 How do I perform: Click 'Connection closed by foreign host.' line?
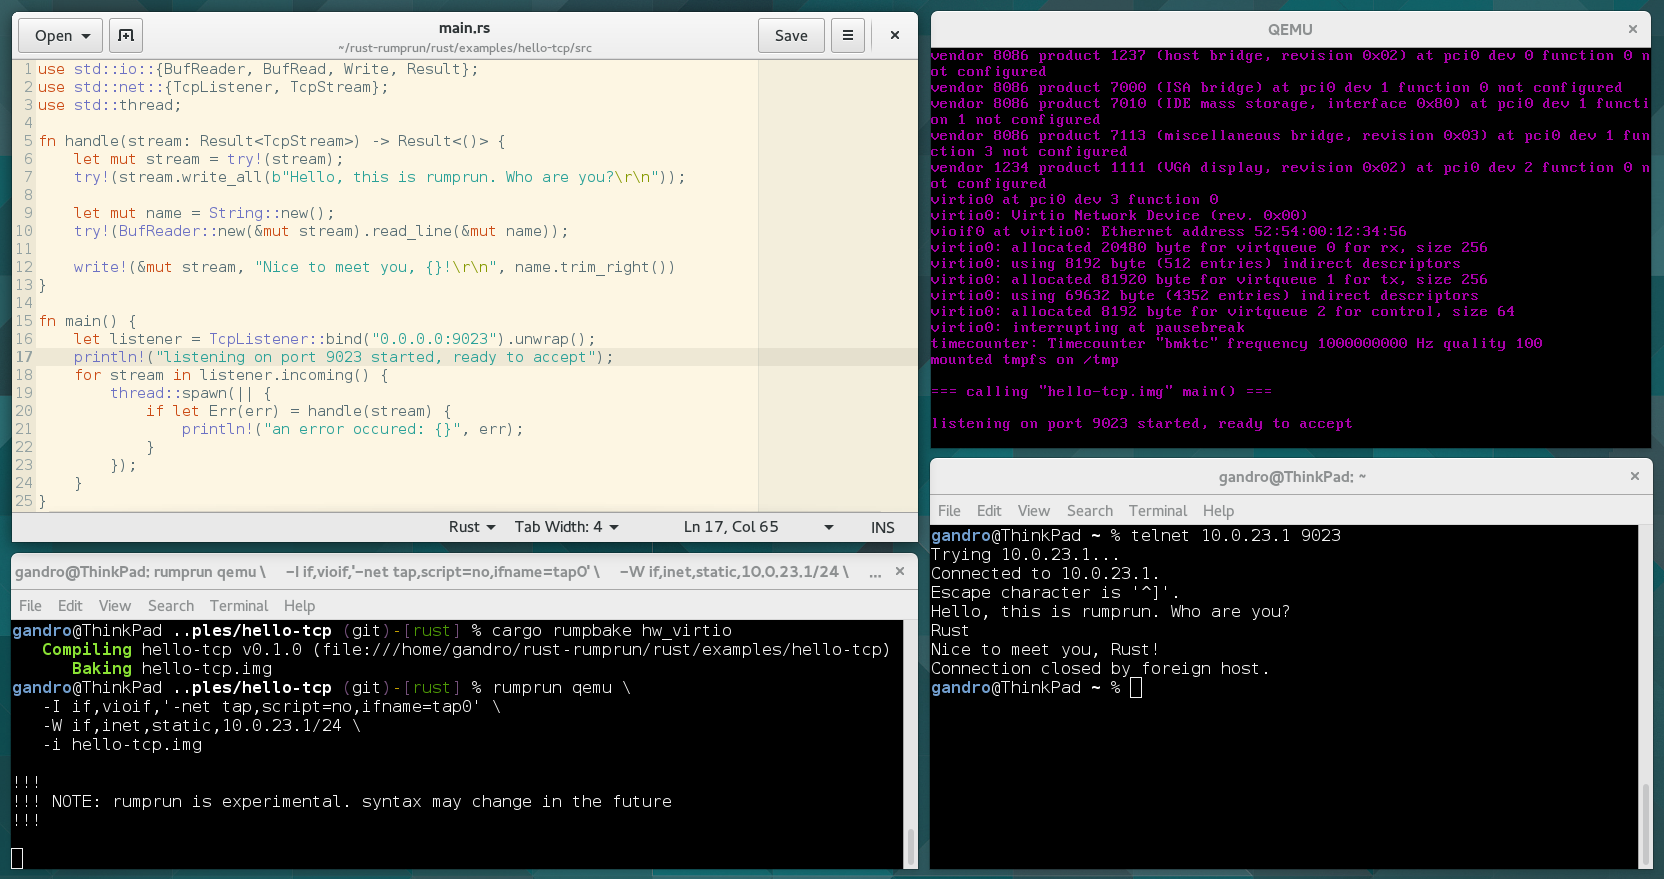coord(1100,669)
